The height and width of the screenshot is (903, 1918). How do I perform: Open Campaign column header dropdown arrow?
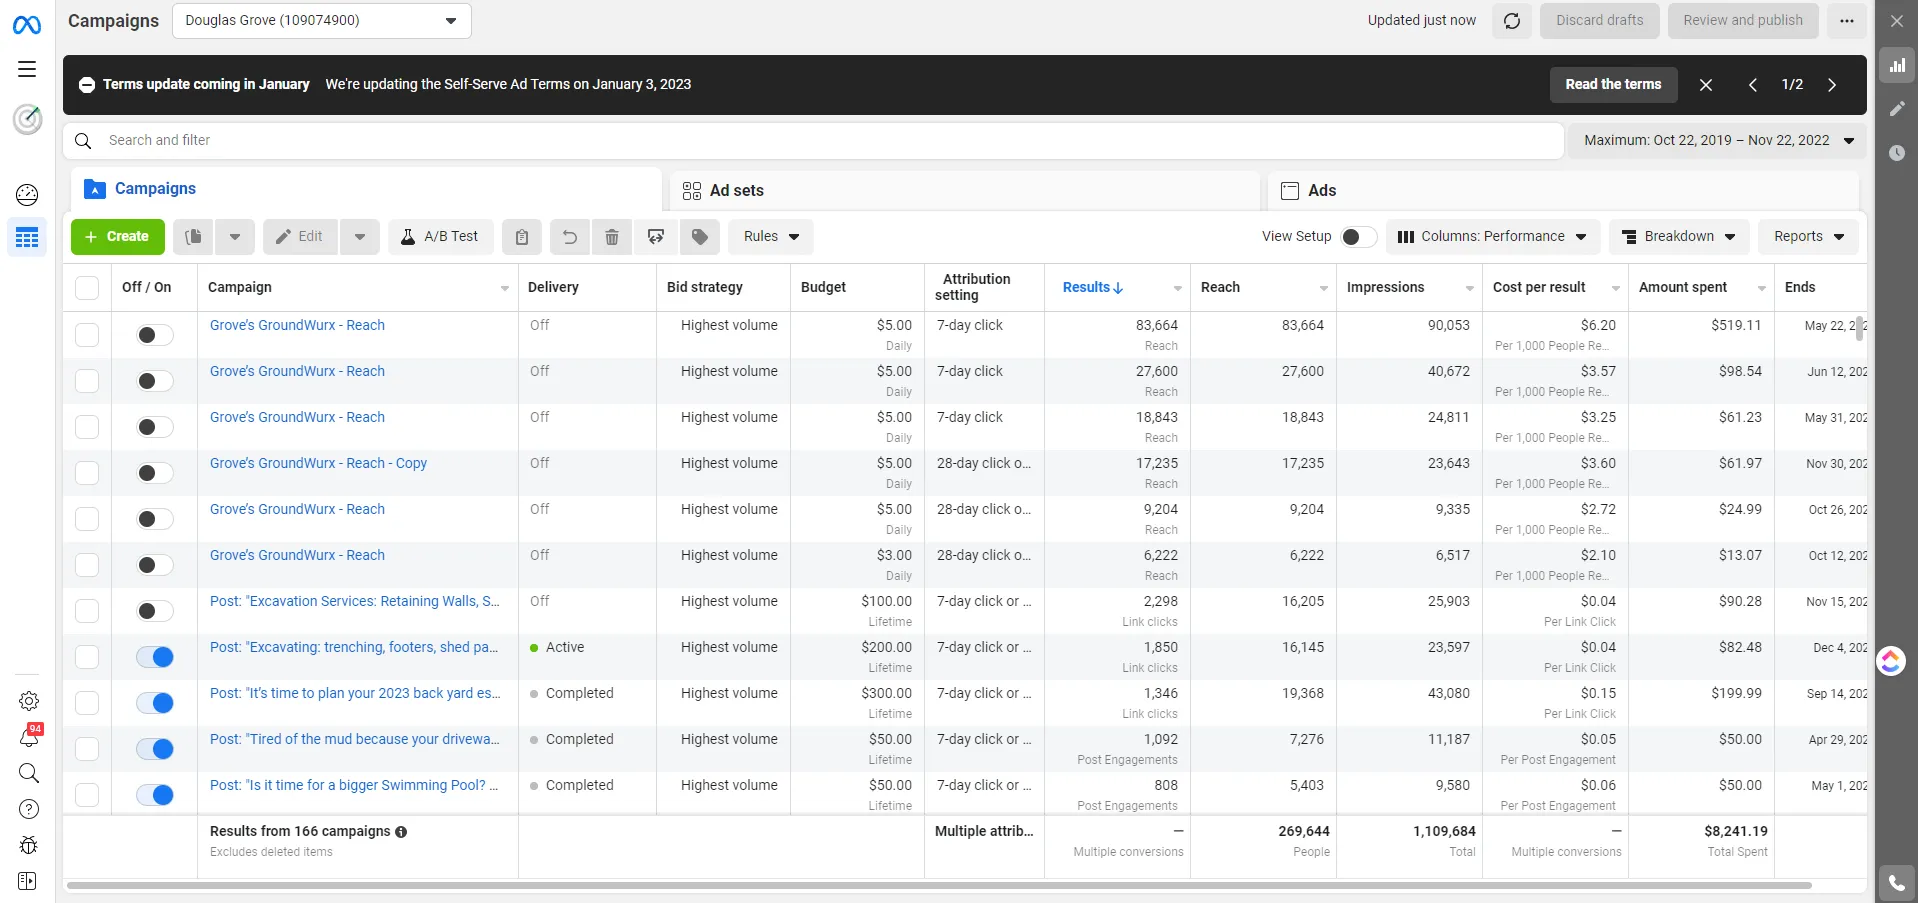(x=505, y=288)
